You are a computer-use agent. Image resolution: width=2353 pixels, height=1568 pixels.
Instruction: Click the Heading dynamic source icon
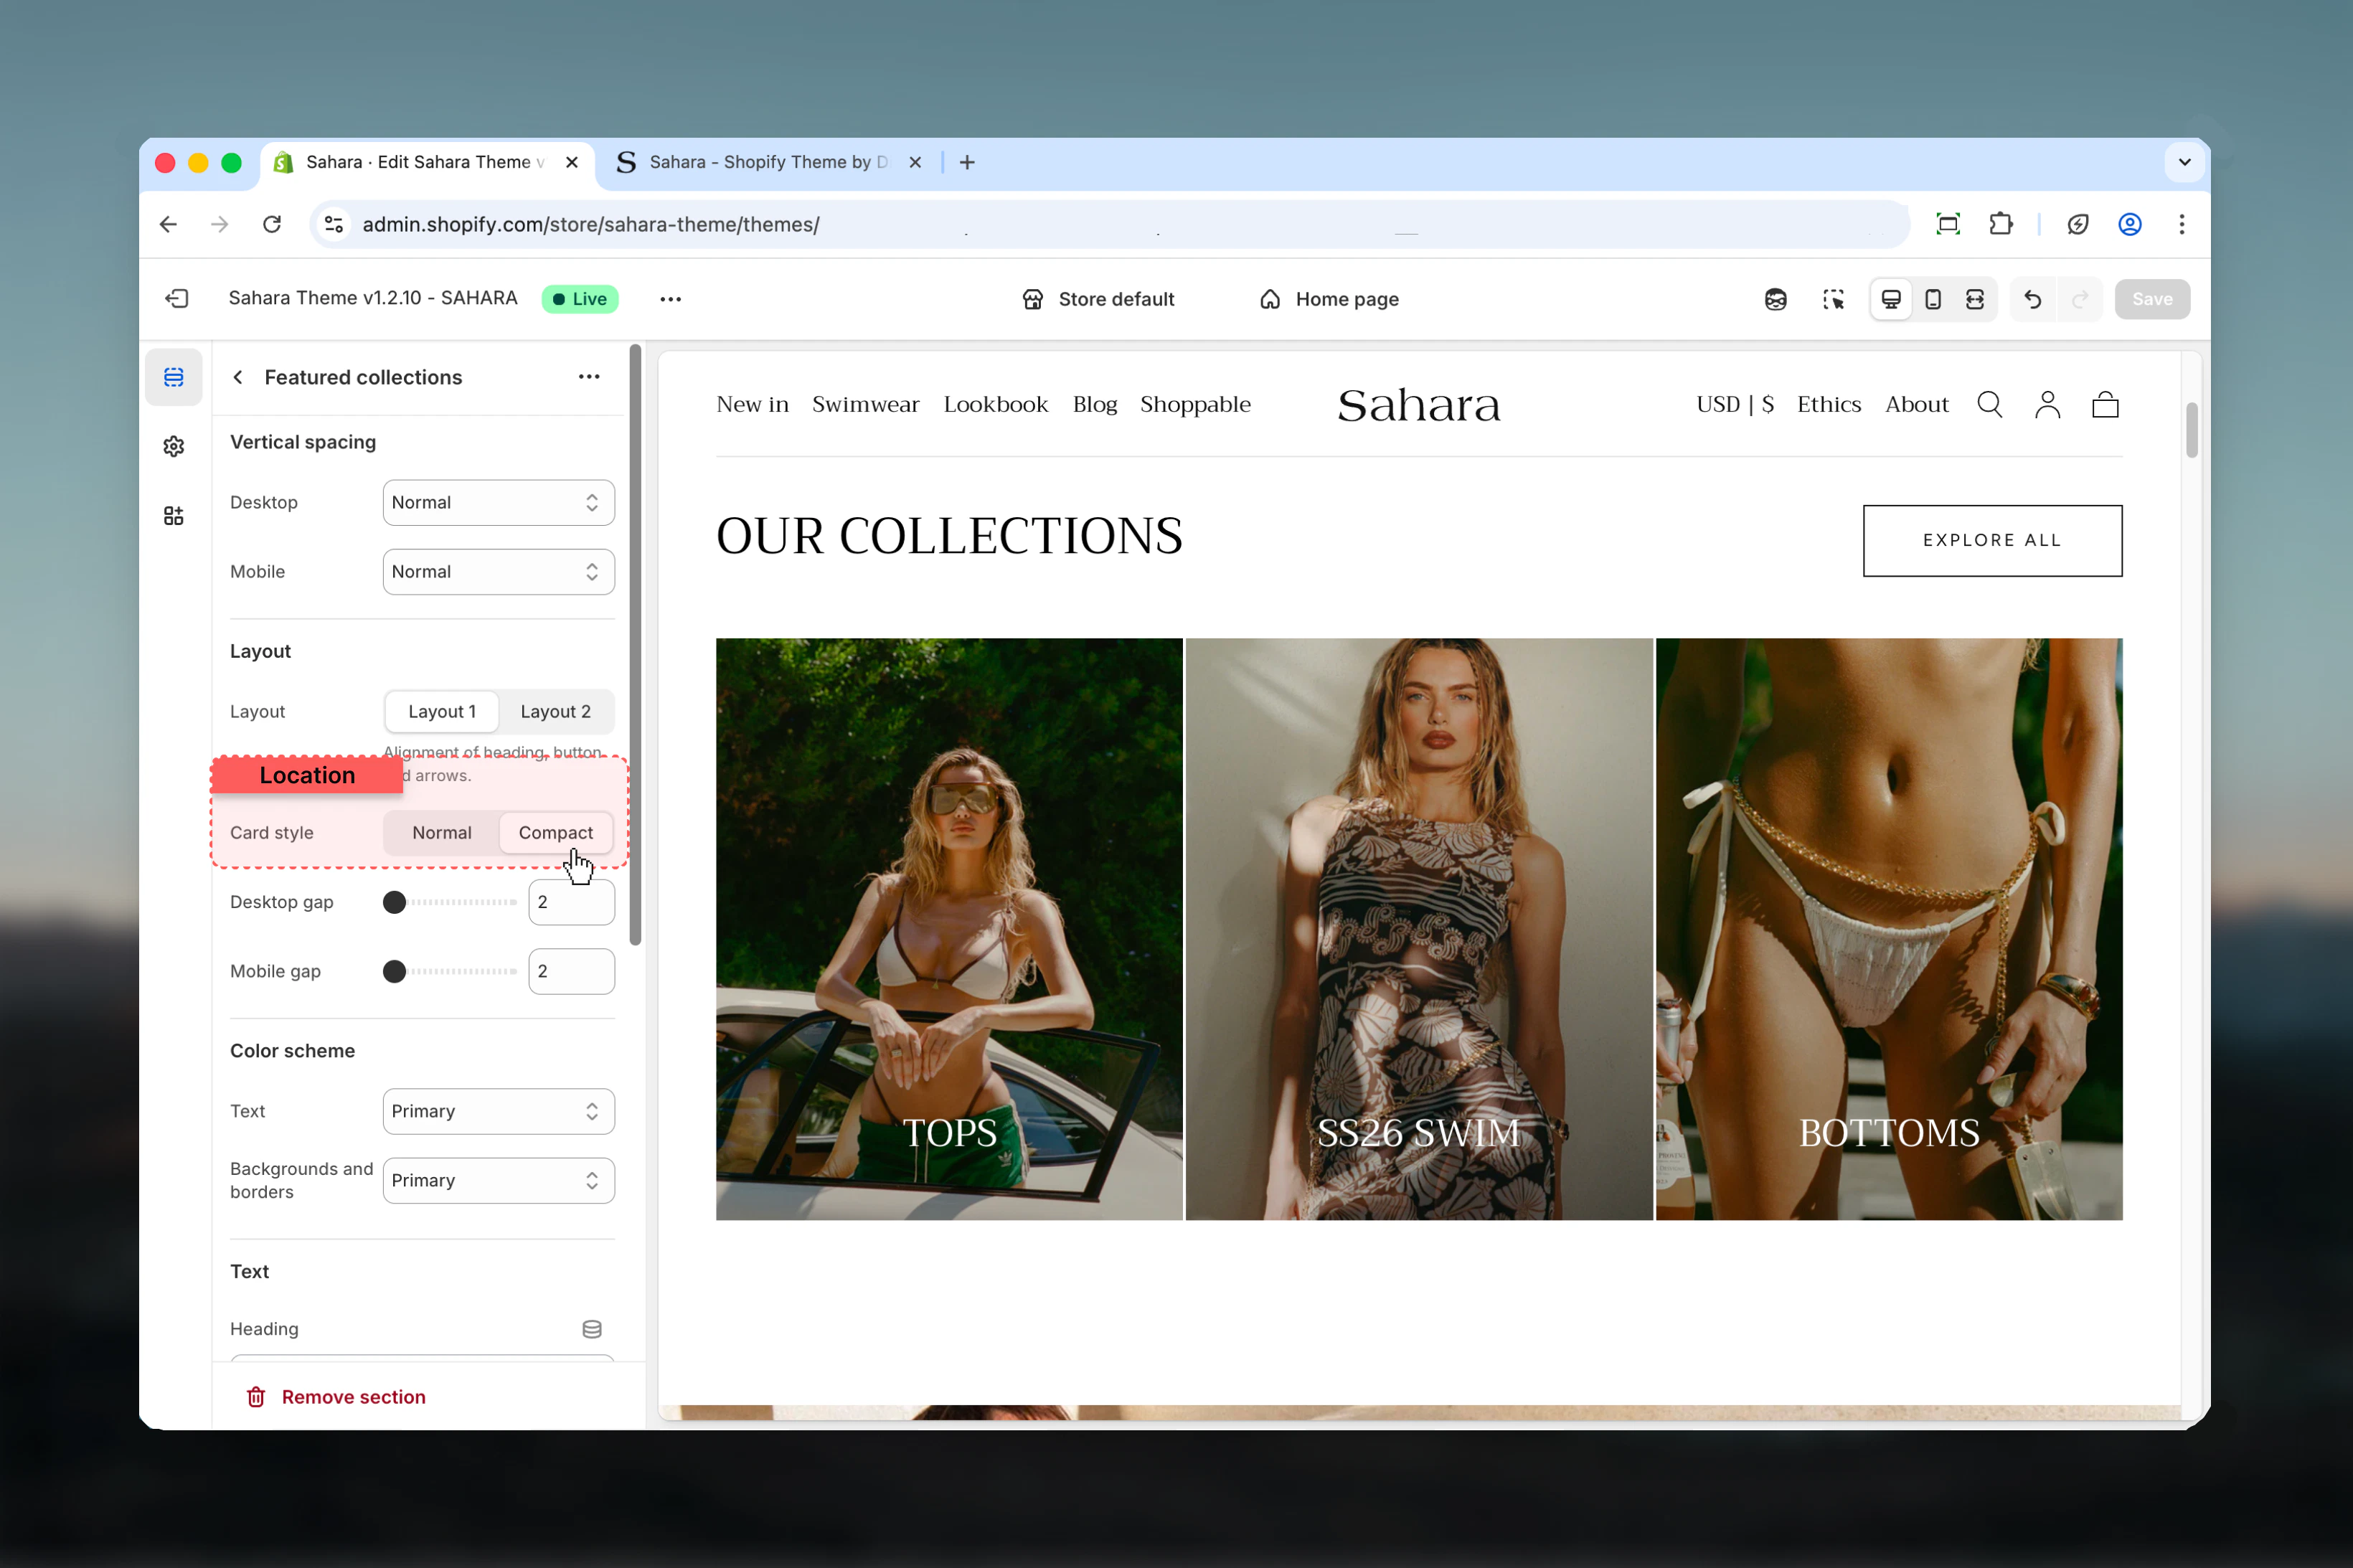pos(592,1329)
